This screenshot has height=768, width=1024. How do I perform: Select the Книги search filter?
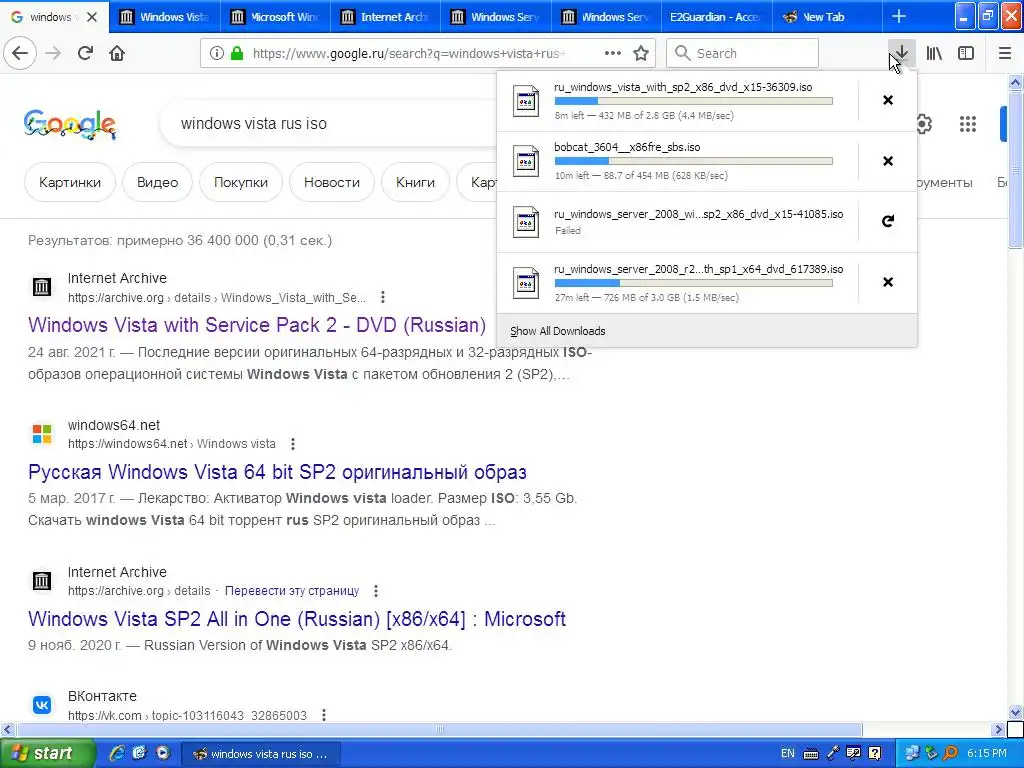pyautogui.click(x=415, y=182)
